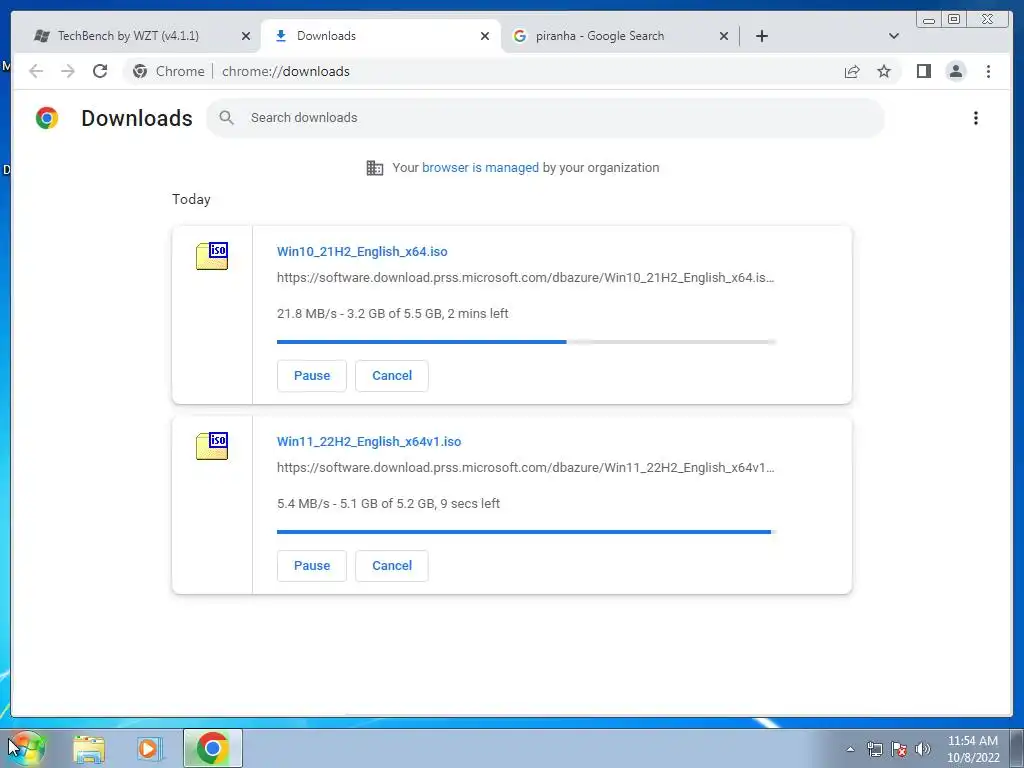The height and width of the screenshot is (768, 1024).
Task: Open Windows Explorer from the taskbar
Action: tap(89, 748)
